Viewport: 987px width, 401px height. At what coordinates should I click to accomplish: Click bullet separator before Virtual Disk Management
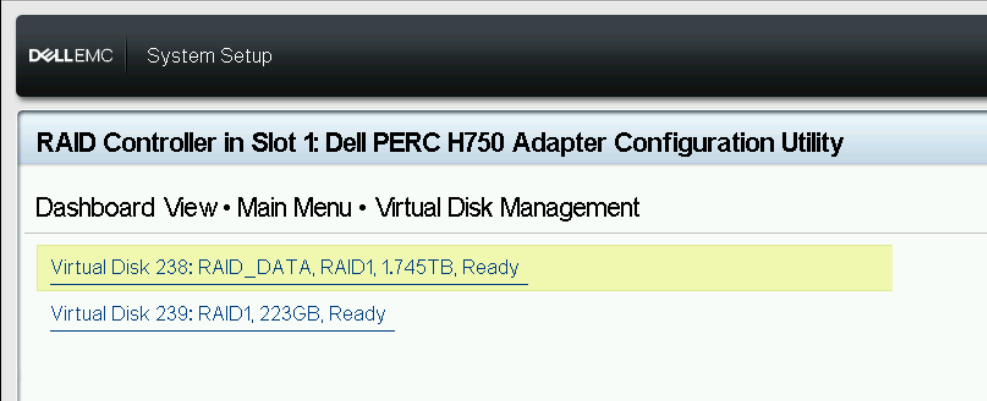click(363, 208)
